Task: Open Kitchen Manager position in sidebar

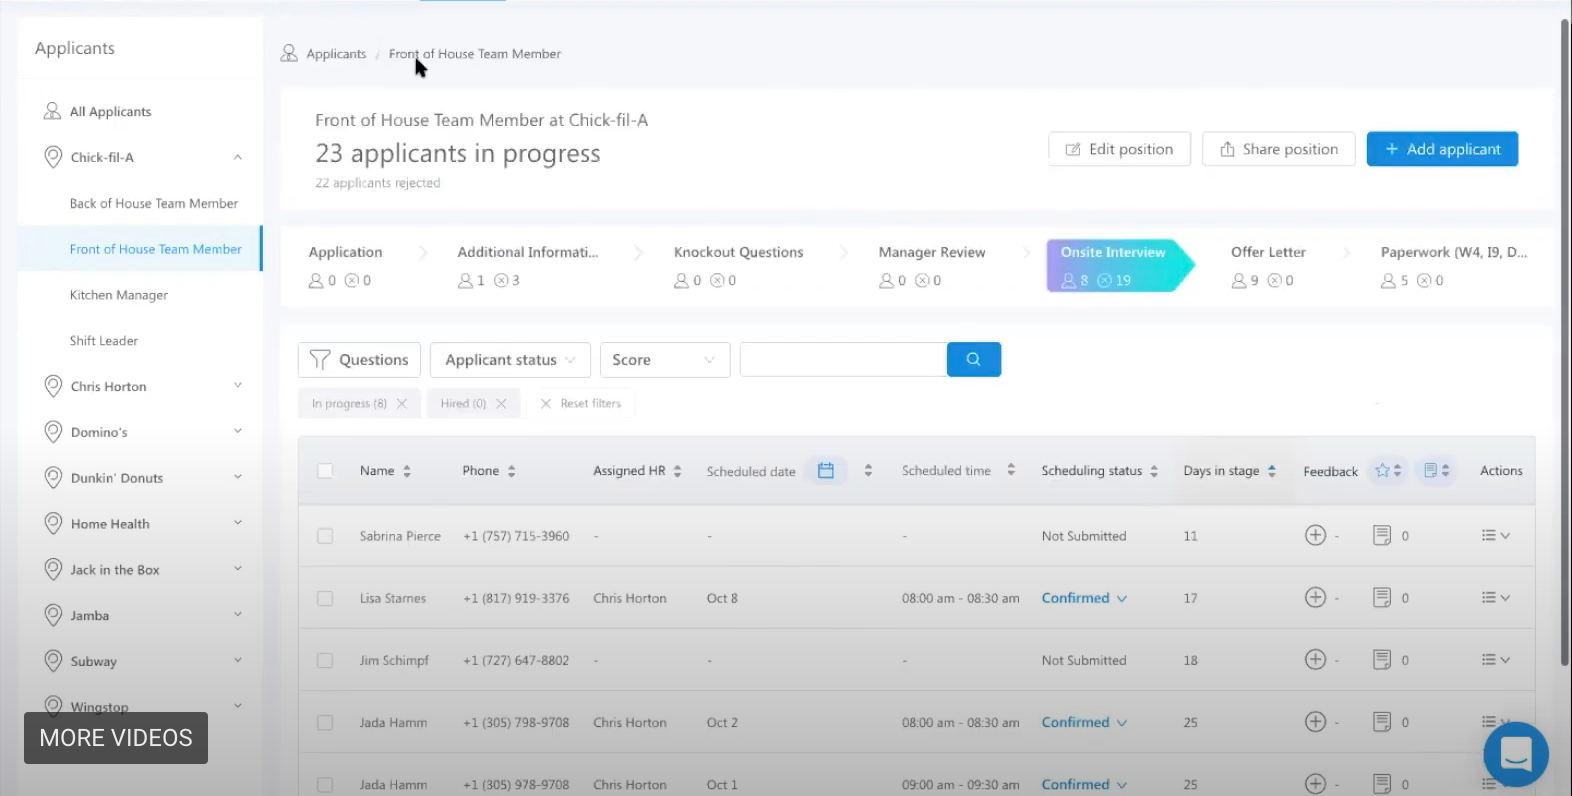Action: pyautogui.click(x=119, y=295)
